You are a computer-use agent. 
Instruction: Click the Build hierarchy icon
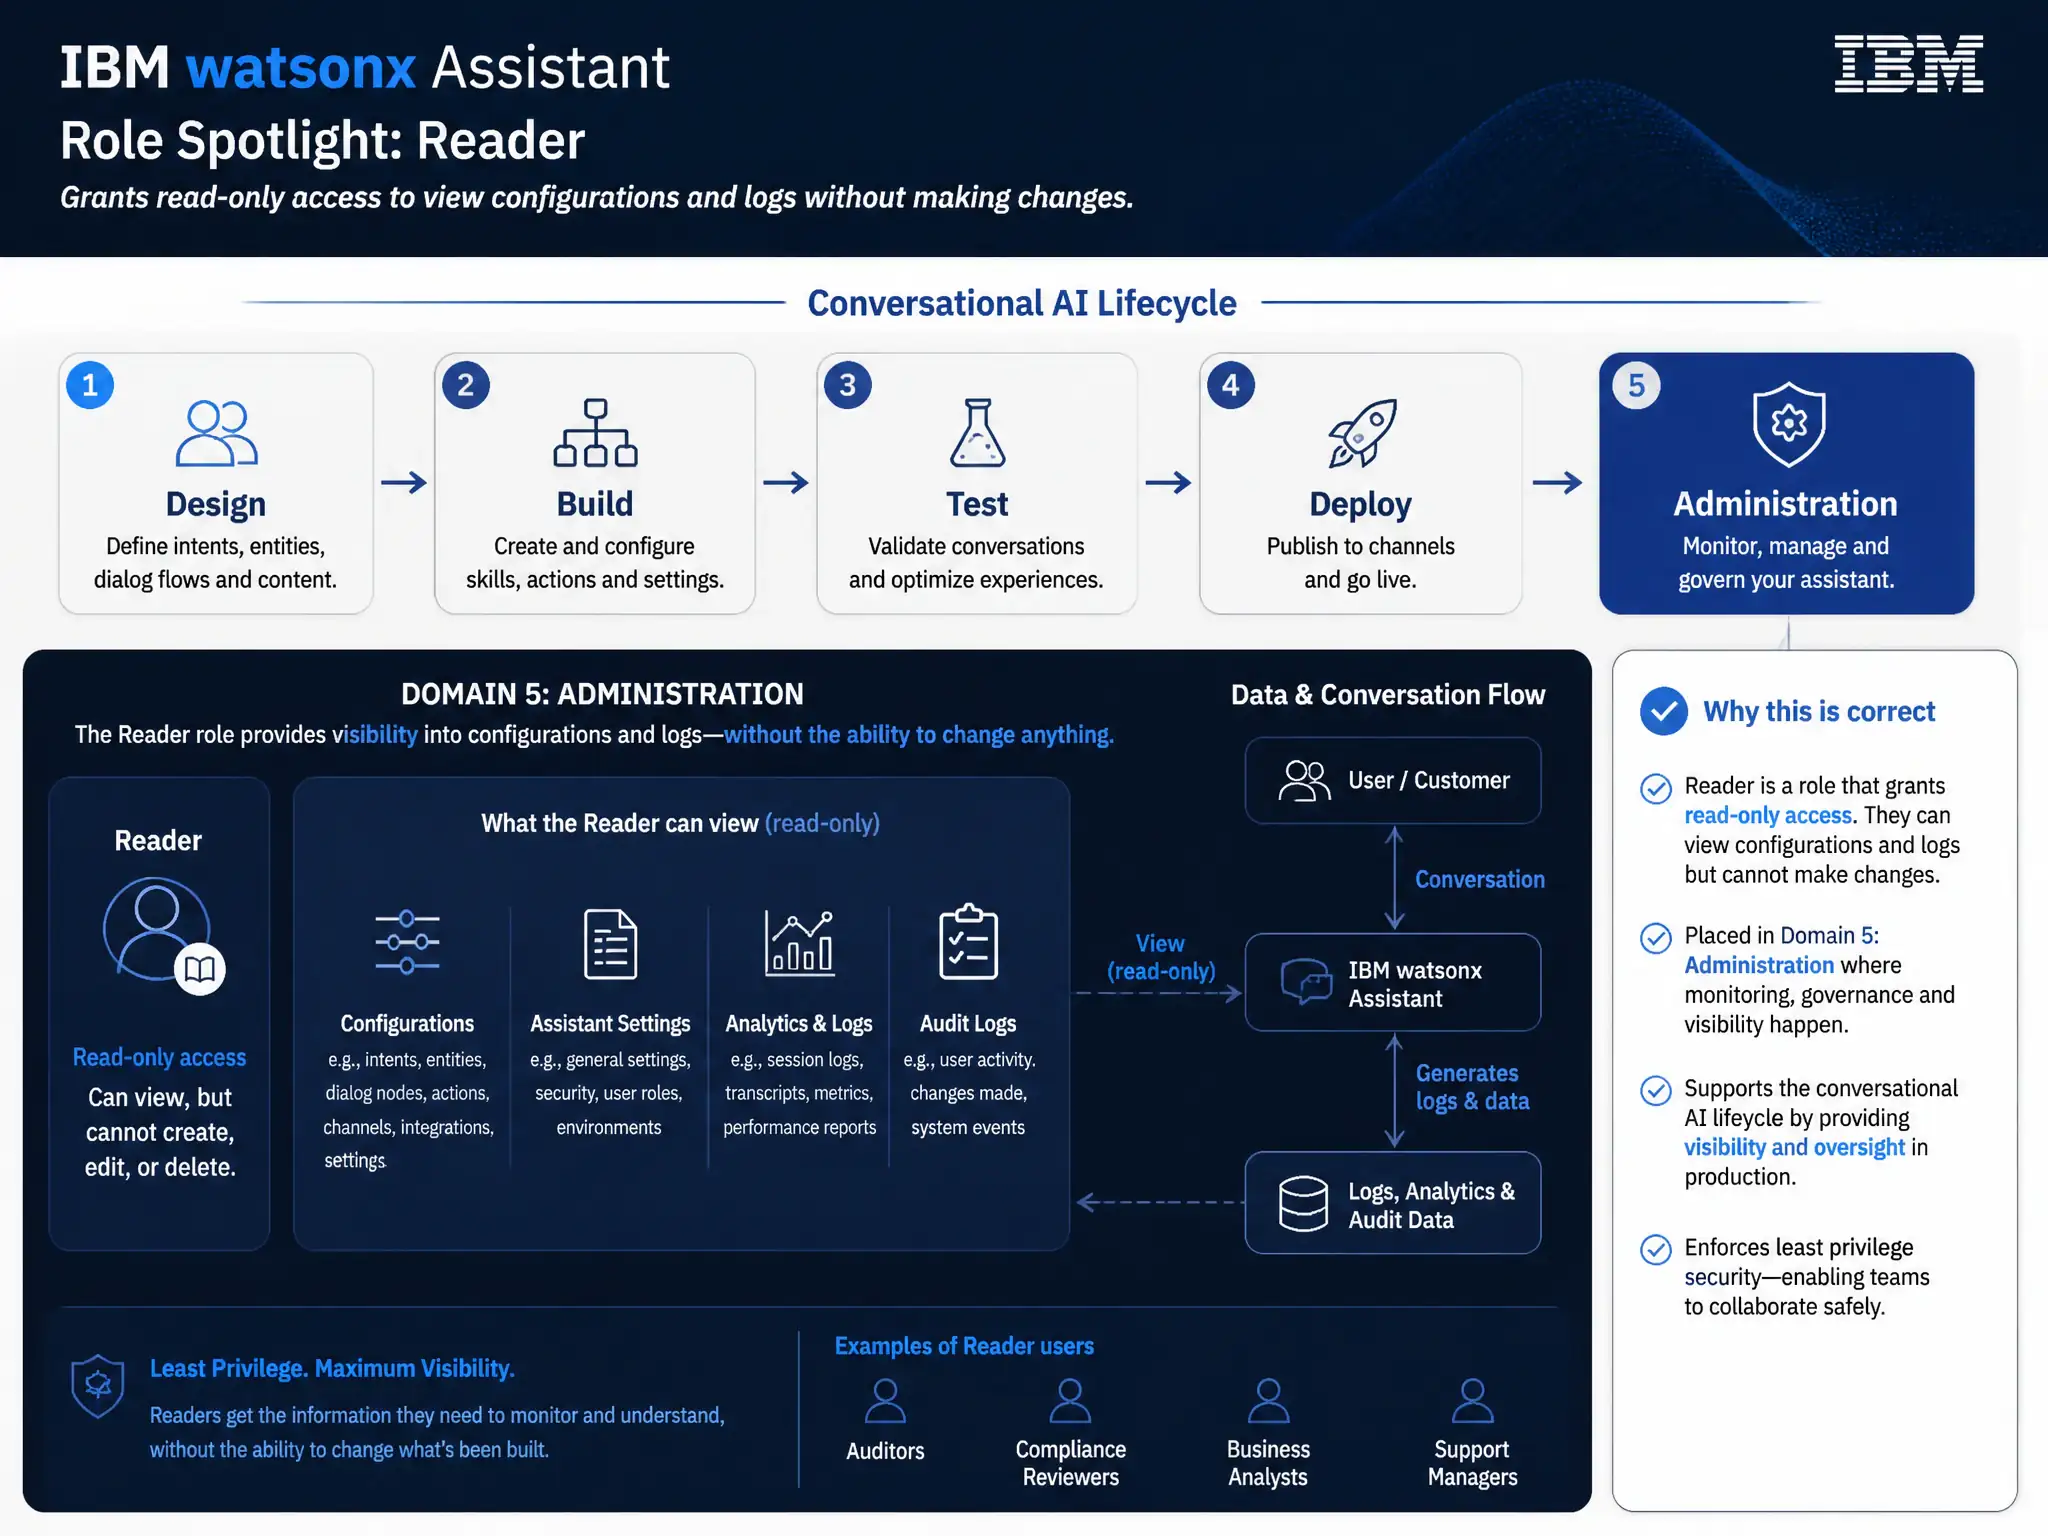[x=595, y=433]
